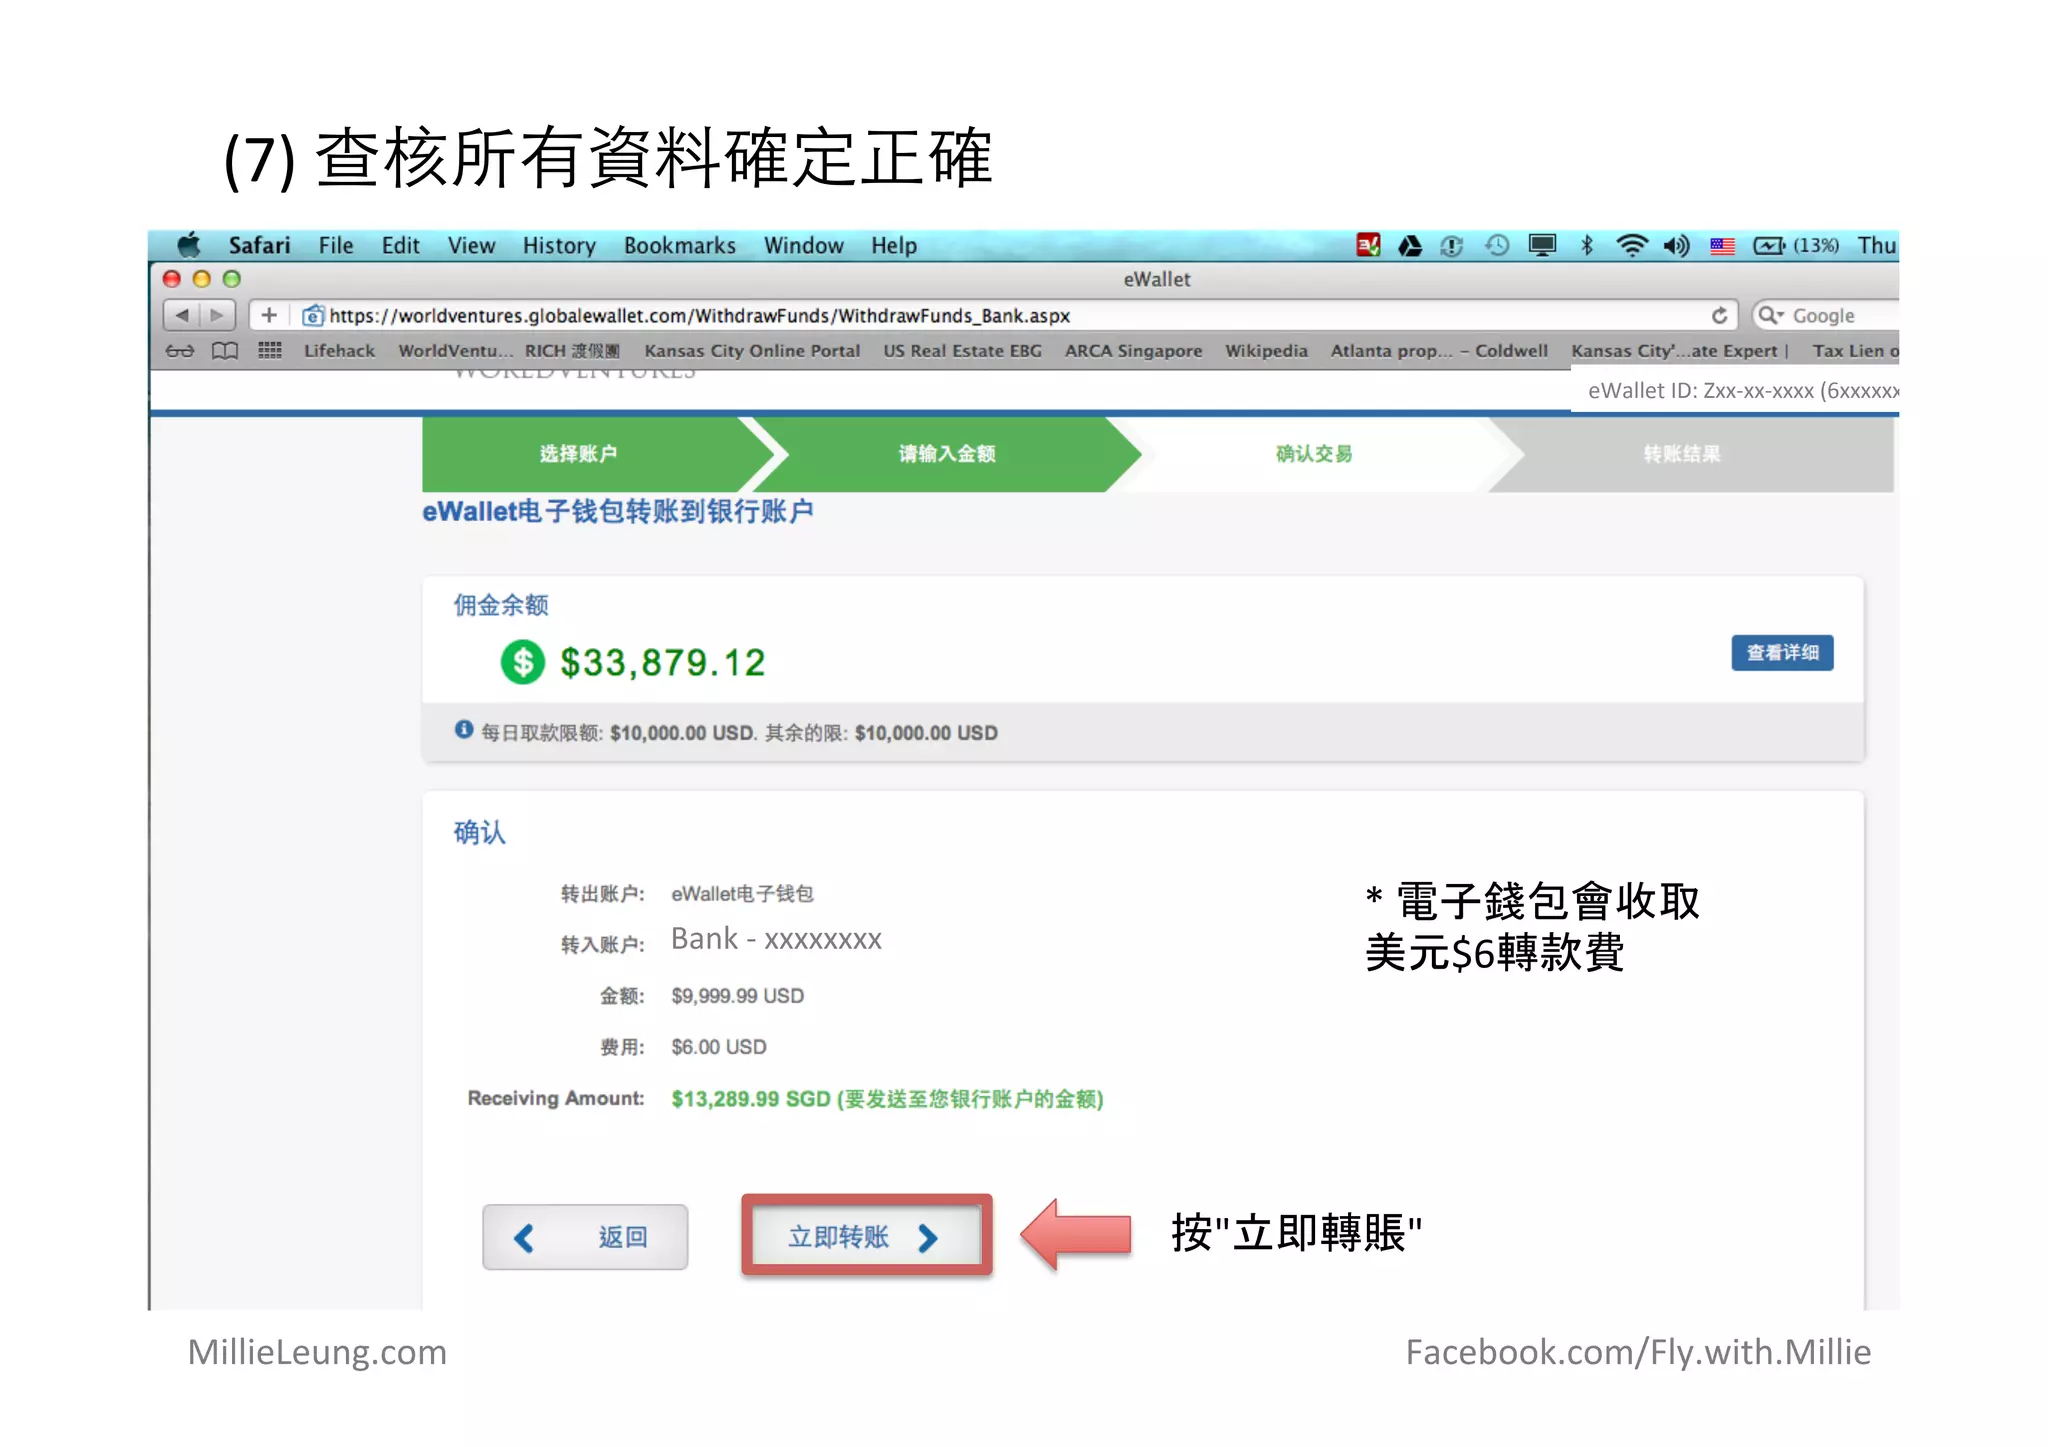Click the 查看详细 button
This screenshot has width=2048, height=1447.
pyautogui.click(x=1782, y=653)
